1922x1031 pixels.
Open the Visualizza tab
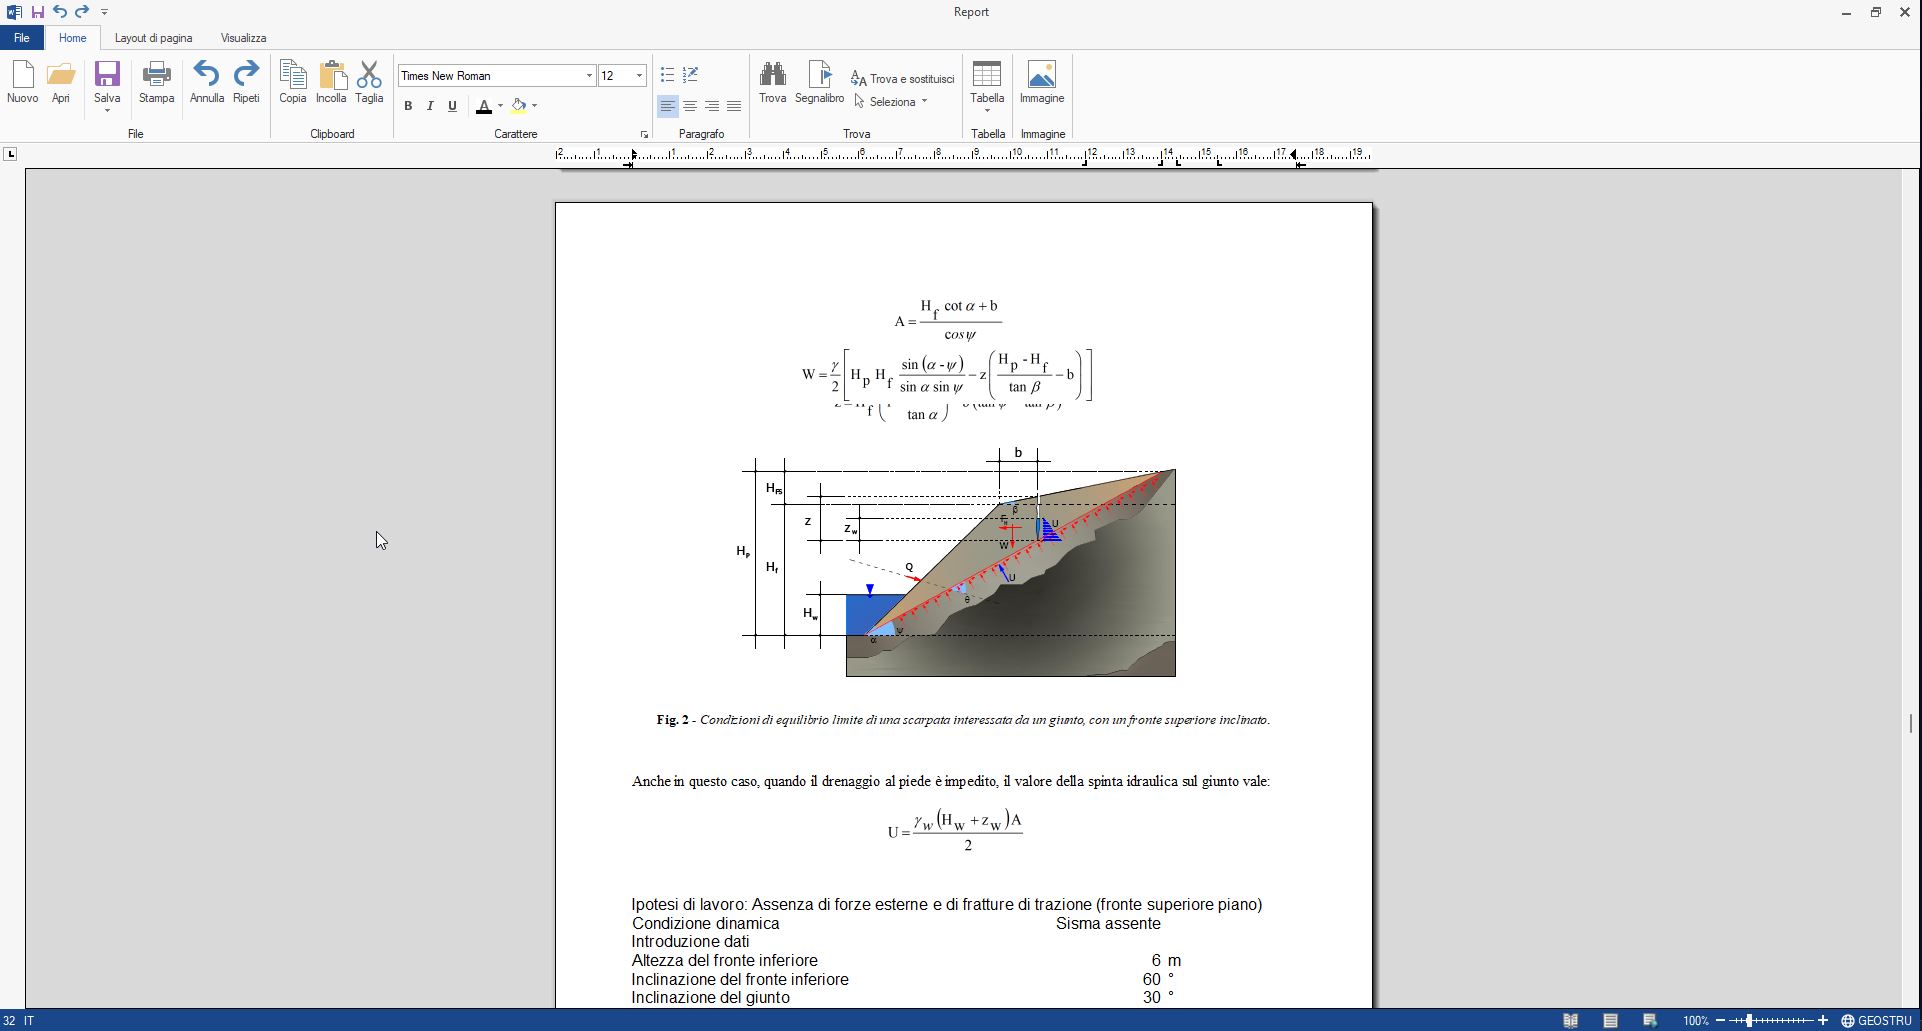point(243,38)
